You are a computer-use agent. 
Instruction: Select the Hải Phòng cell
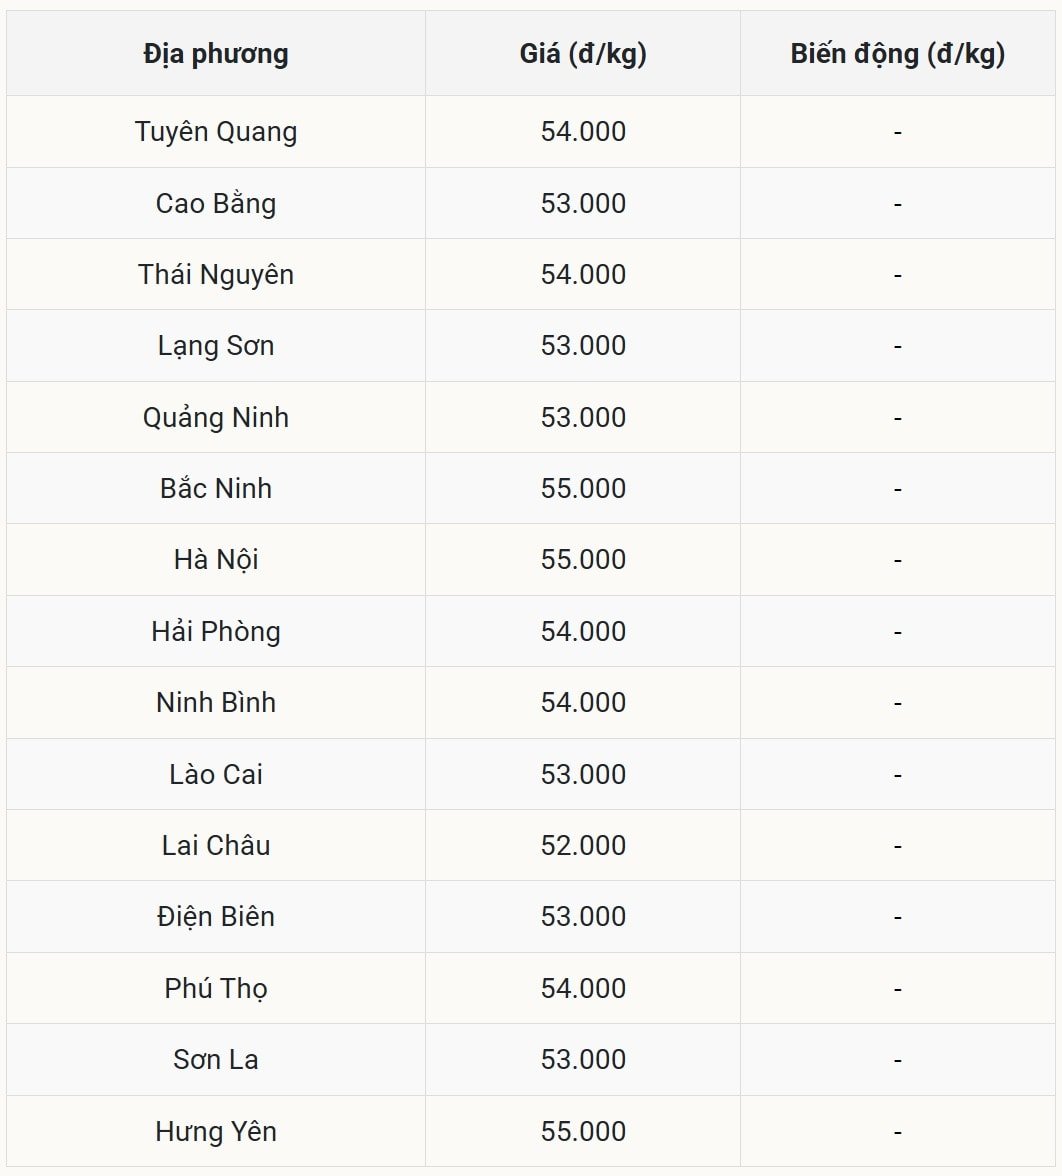pyautogui.click(x=216, y=631)
